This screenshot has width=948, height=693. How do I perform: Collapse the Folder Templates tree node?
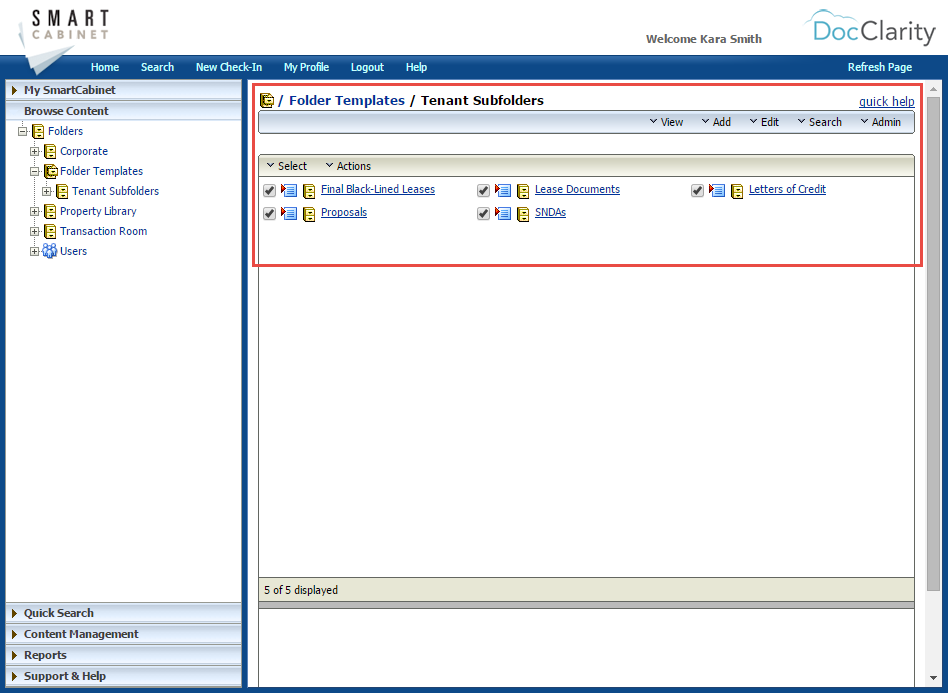click(x=34, y=171)
